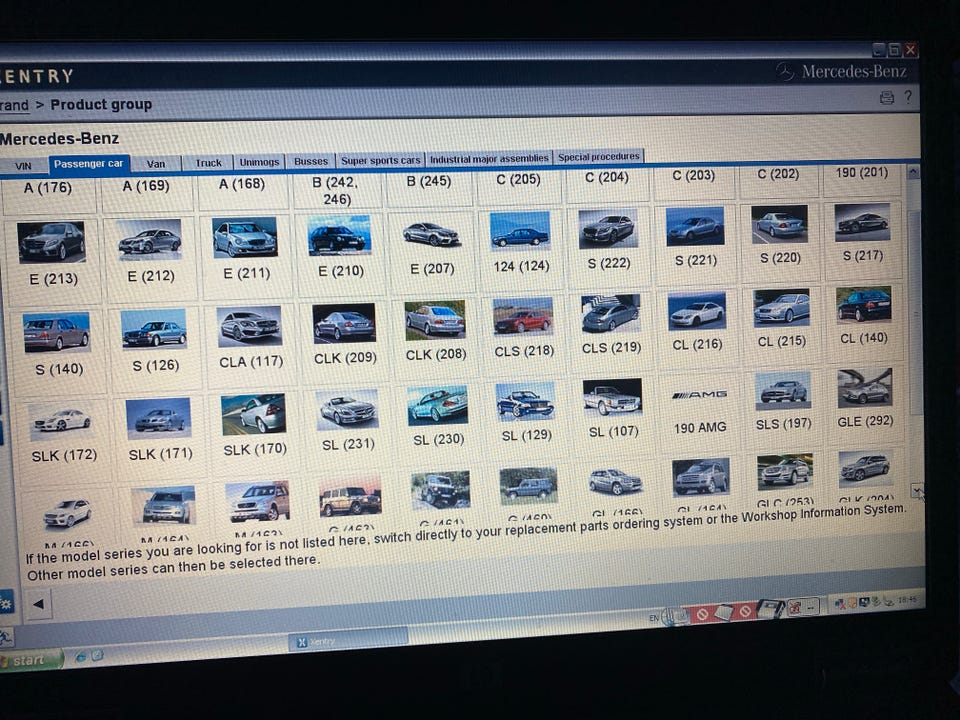This screenshot has width=960, height=720.
Task: Select model series A (169)
Action: point(146,186)
